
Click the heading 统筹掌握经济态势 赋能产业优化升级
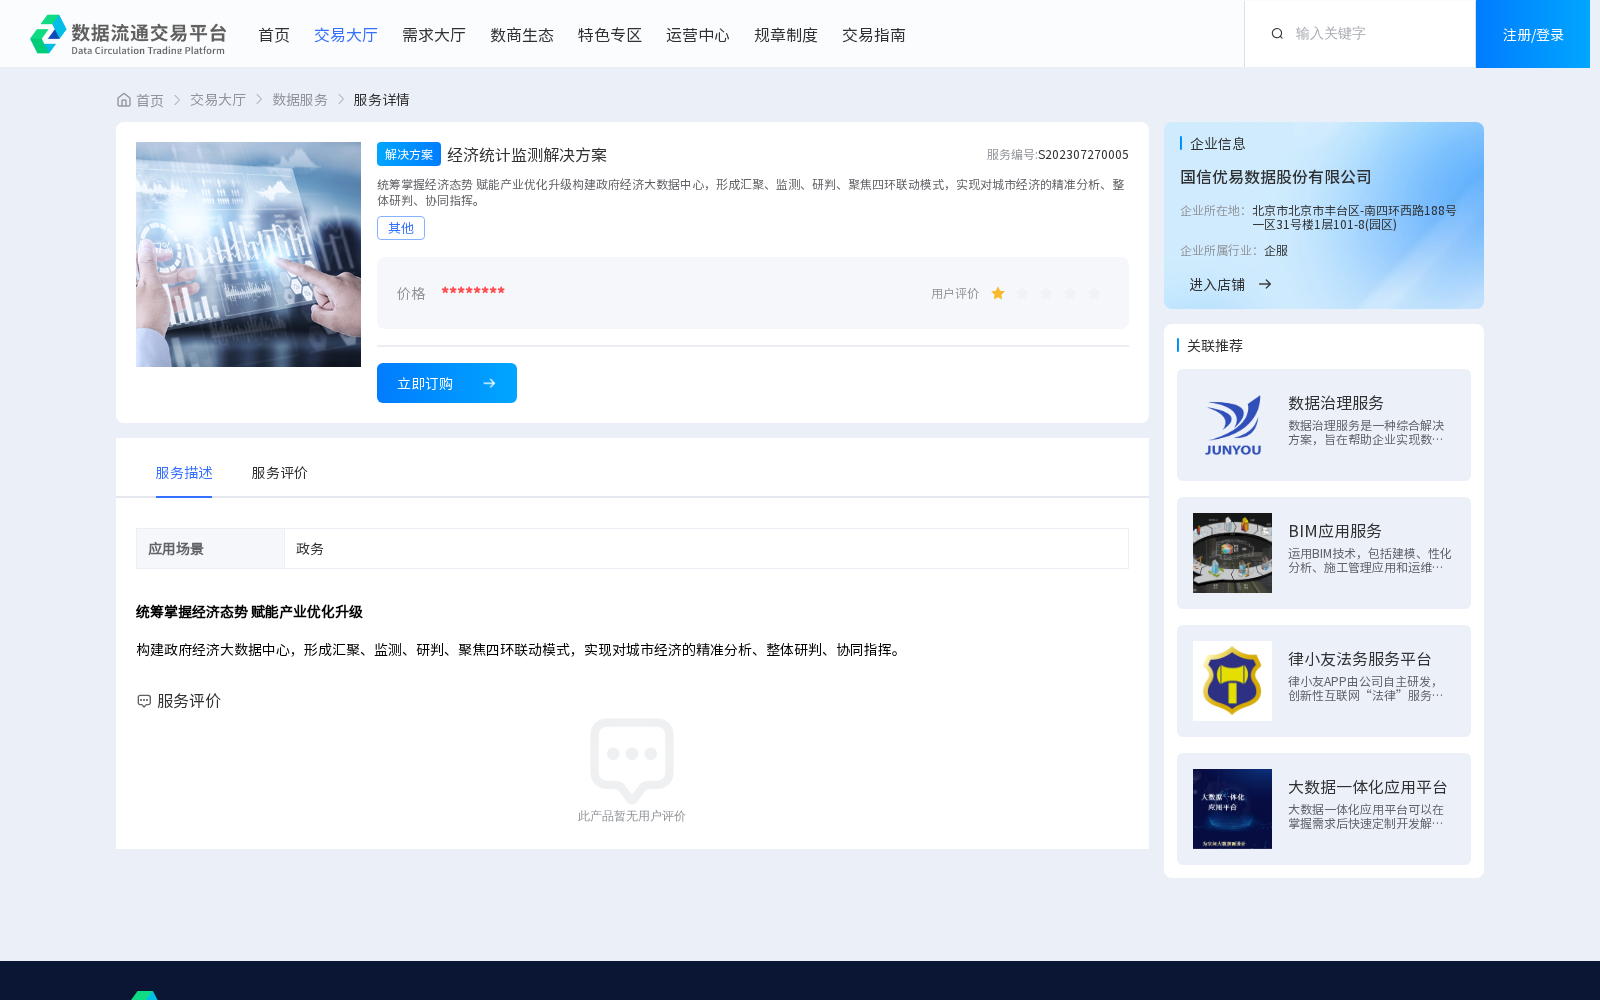click(249, 612)
